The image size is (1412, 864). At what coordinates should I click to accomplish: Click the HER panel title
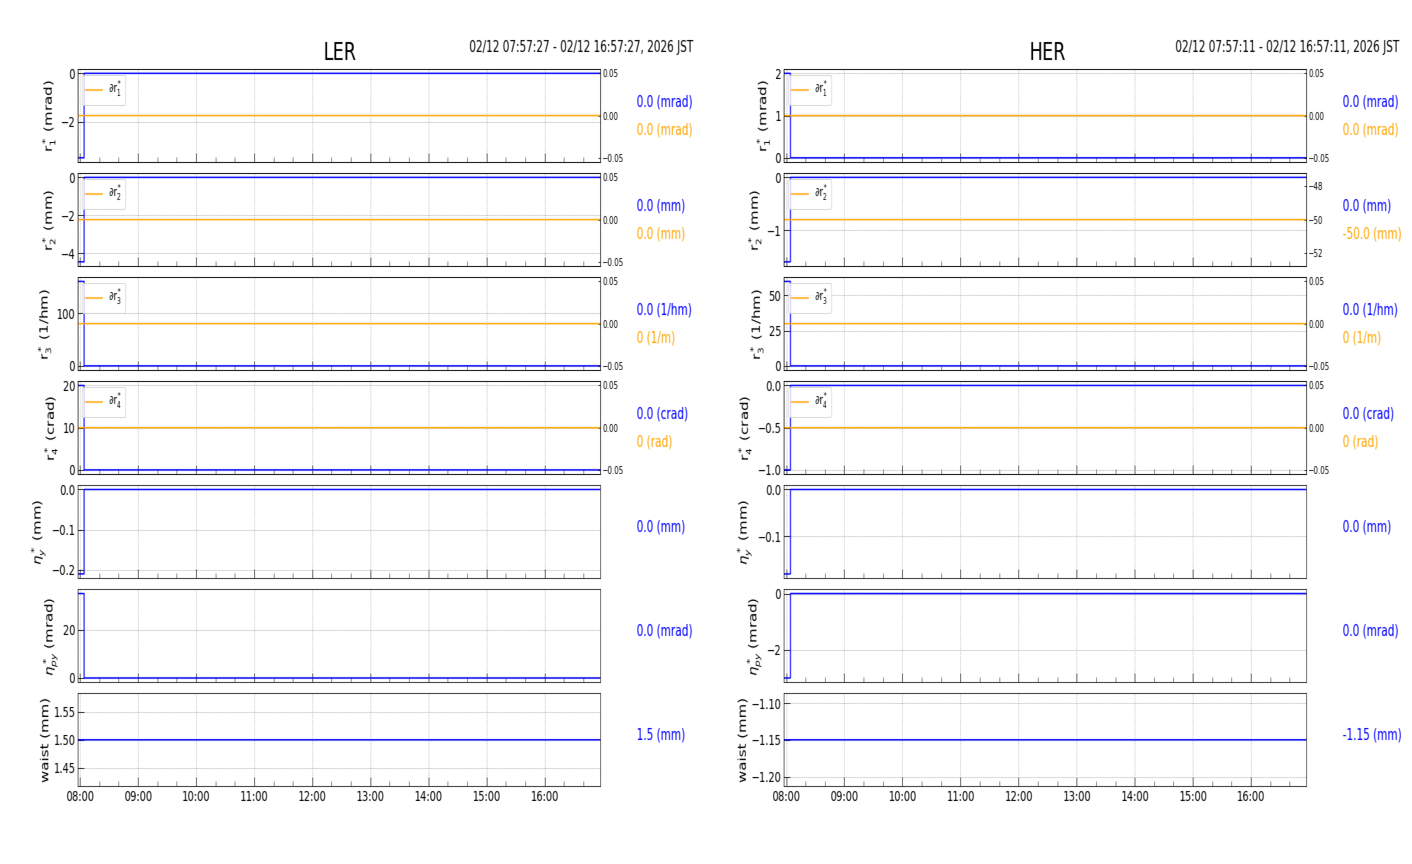[x=1047, y=52]
